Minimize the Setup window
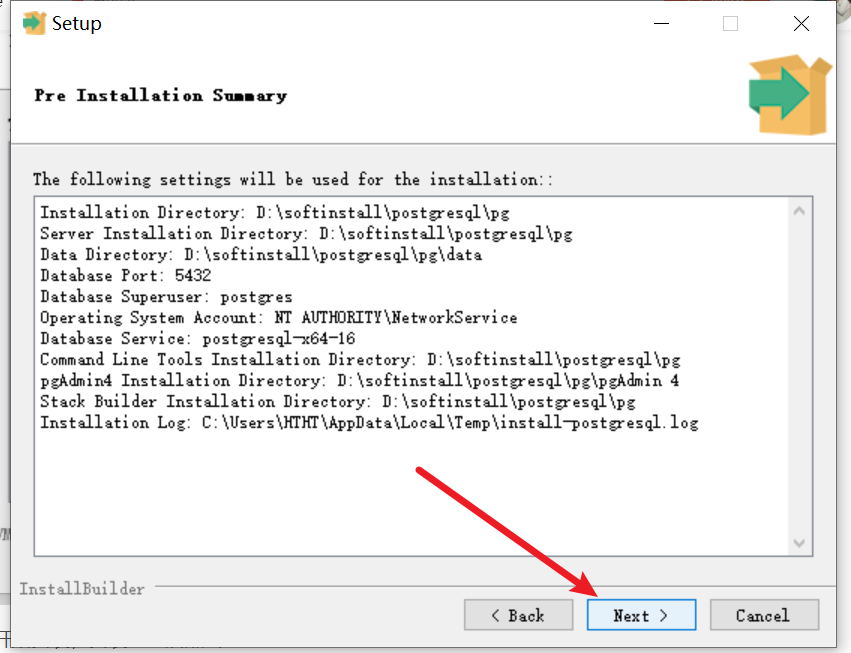This screenshot has width=851, height=653. pos(661,23)
